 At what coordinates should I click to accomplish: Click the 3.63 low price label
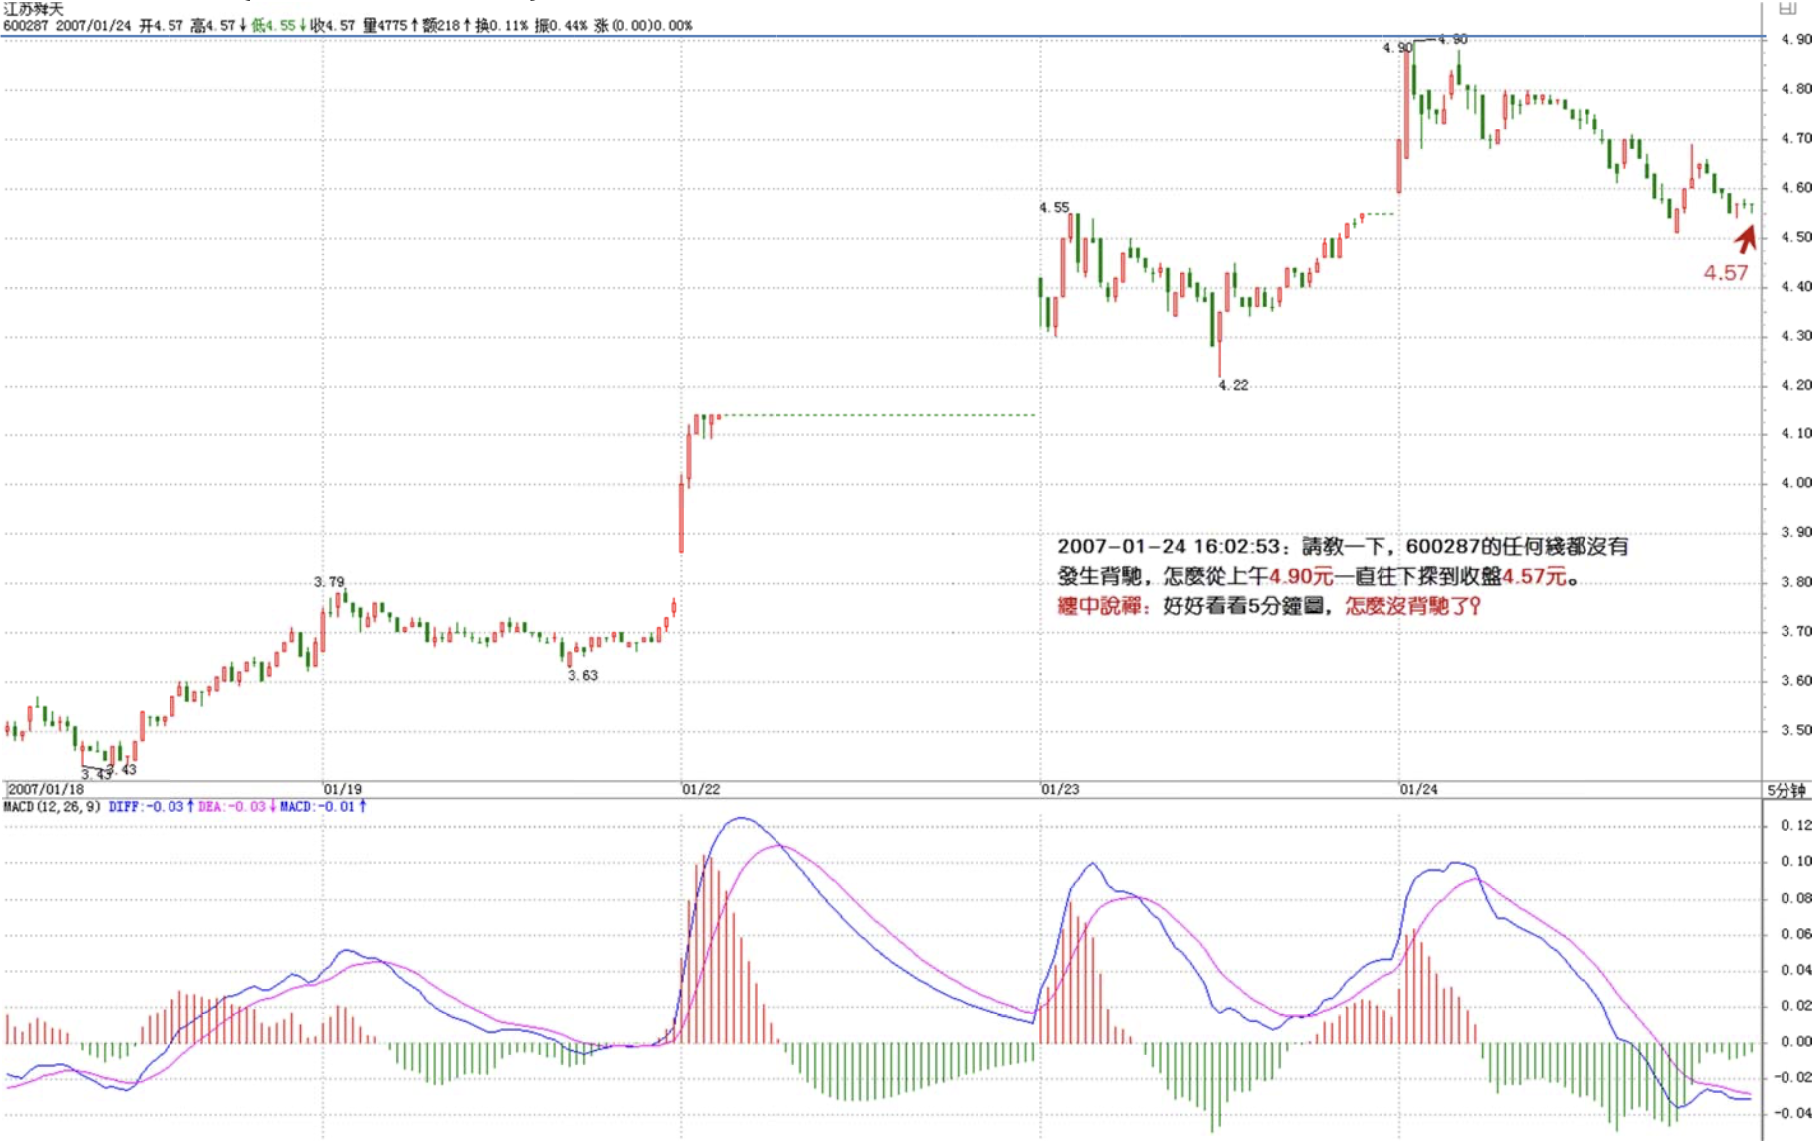583,676
